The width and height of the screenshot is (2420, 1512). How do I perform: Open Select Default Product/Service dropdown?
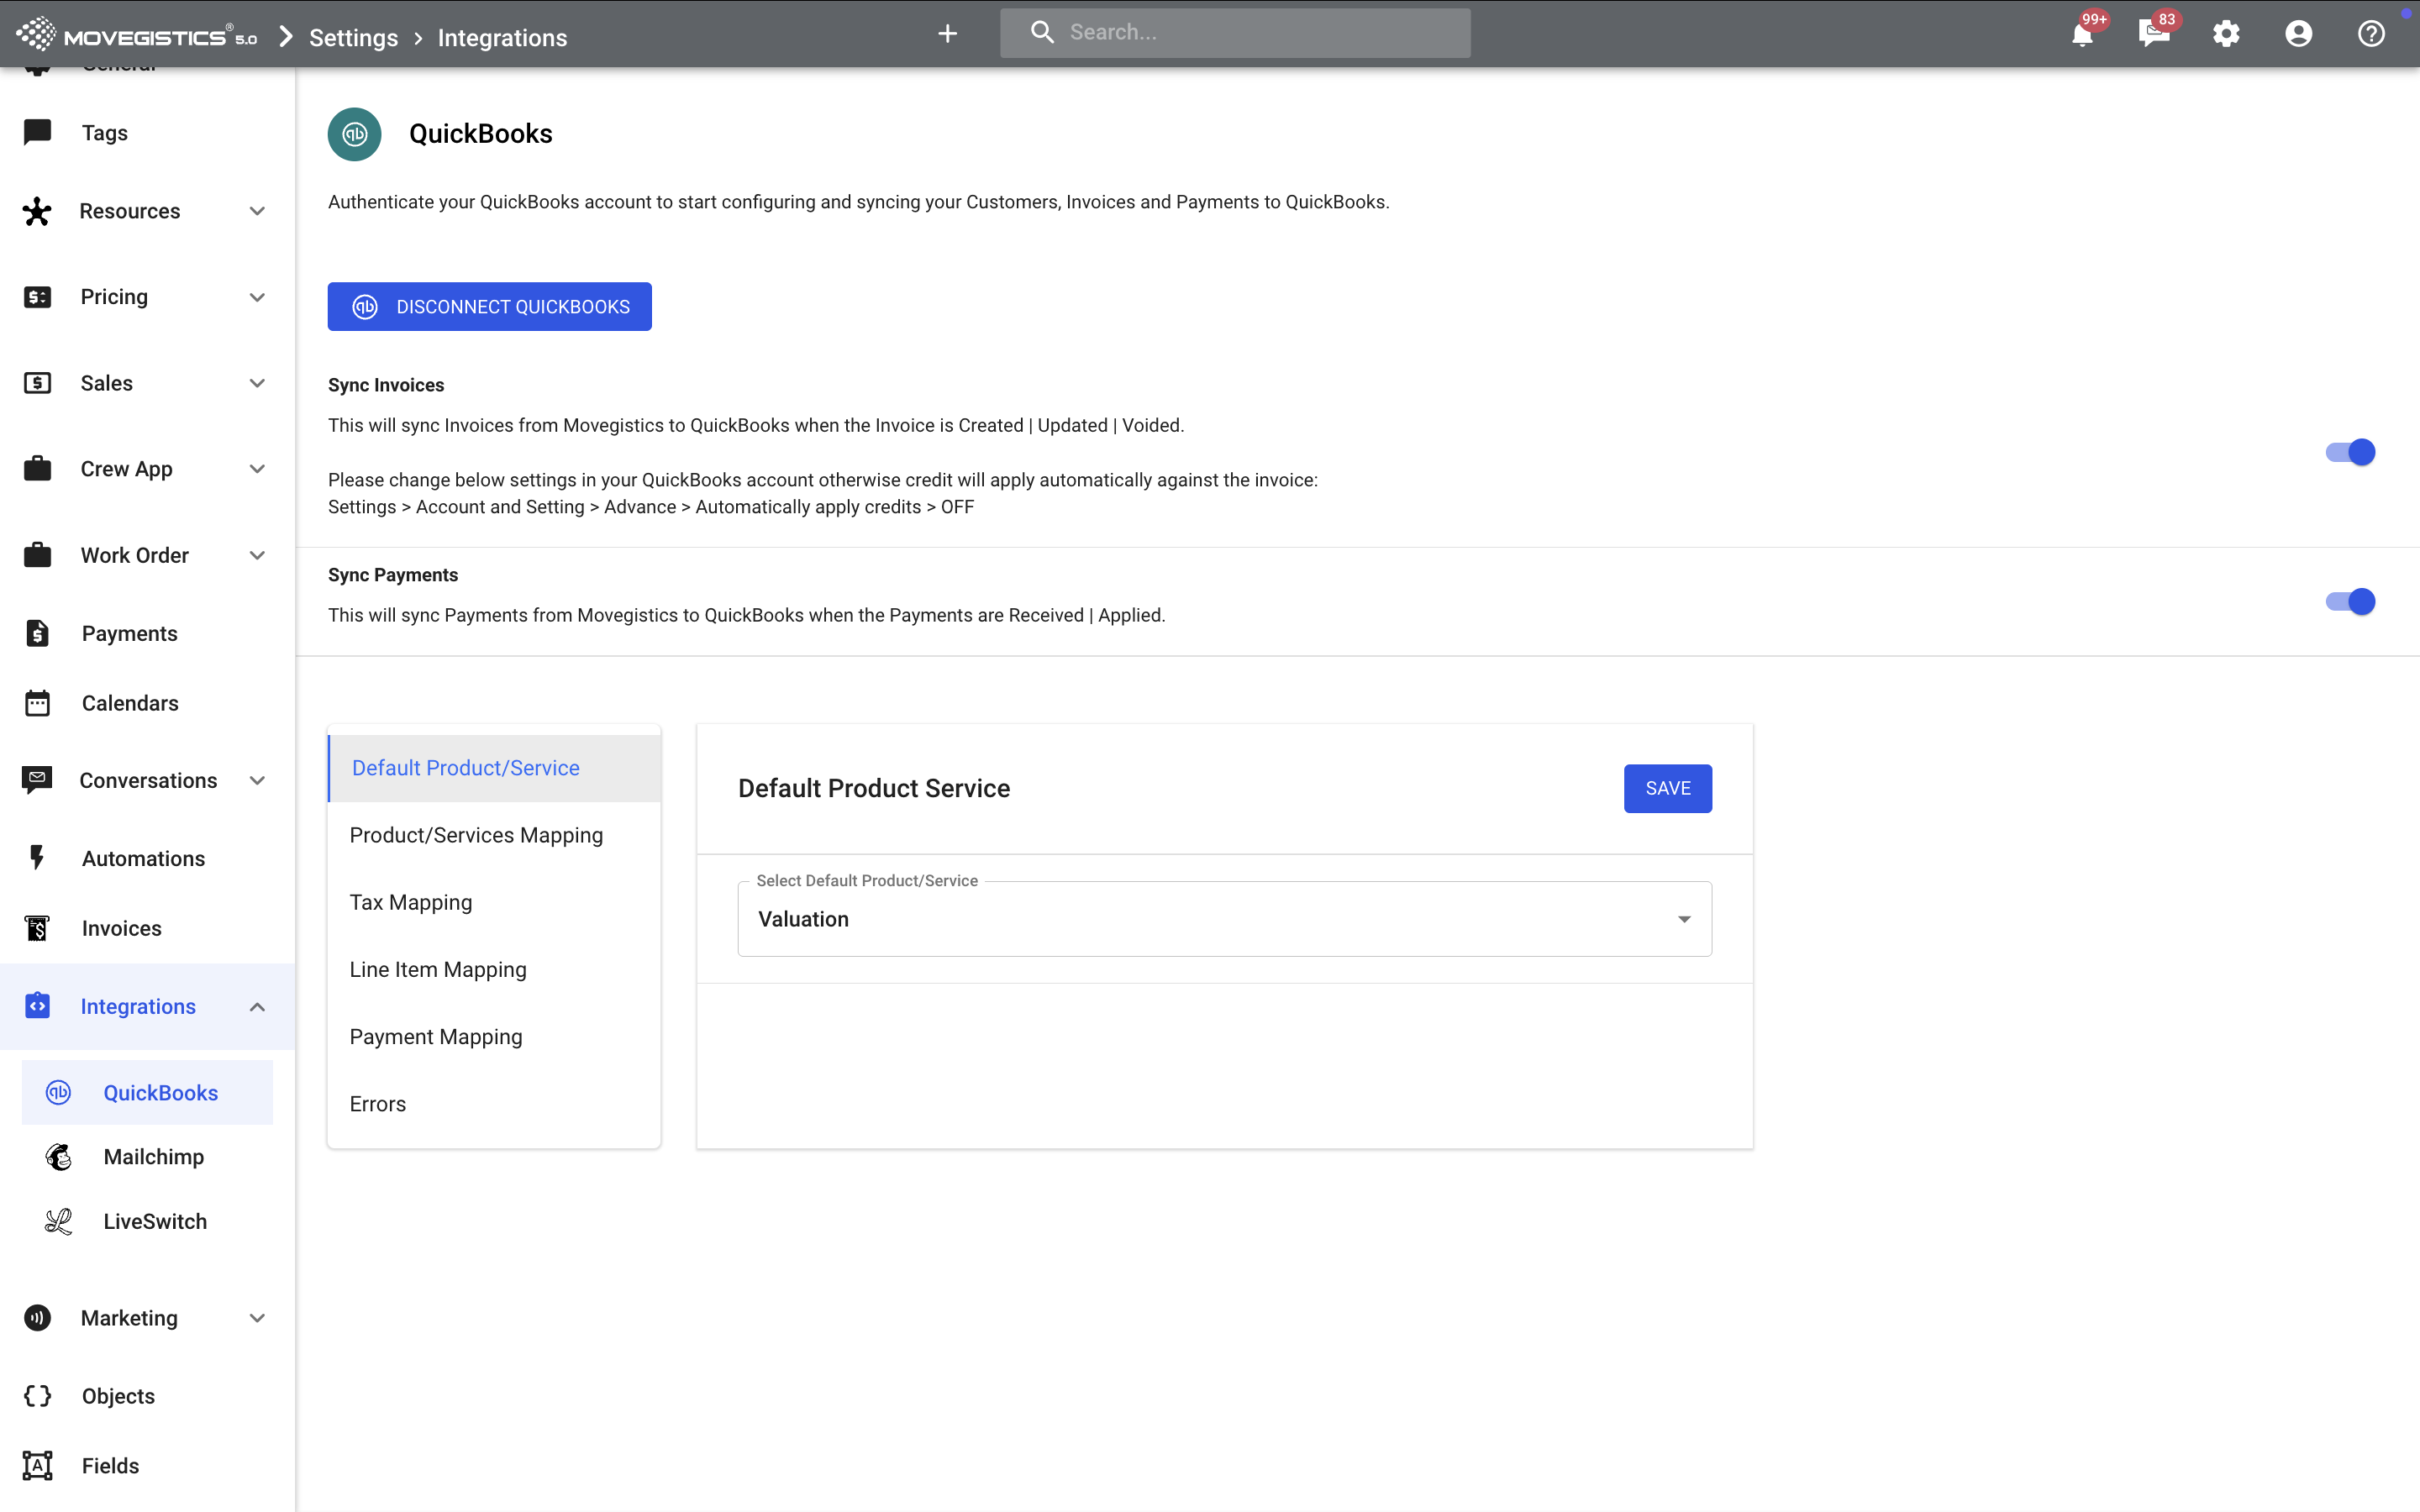1224,919
